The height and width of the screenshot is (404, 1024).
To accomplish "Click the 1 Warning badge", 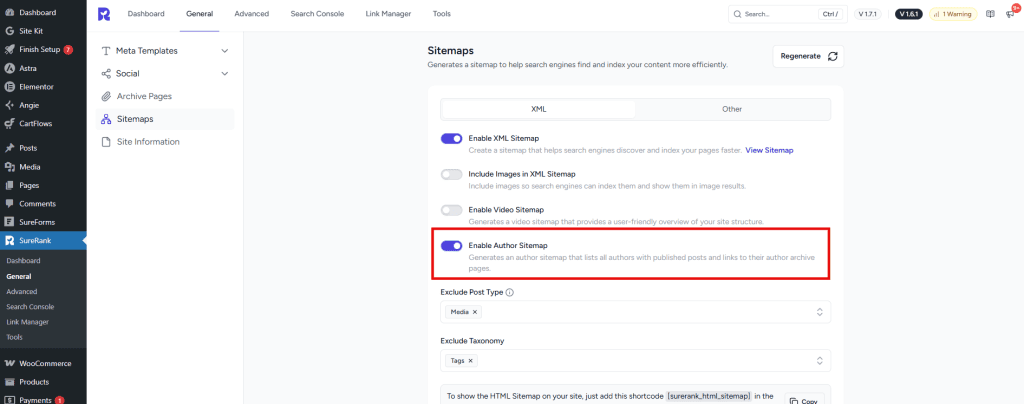I will click(x=956, y=14).
